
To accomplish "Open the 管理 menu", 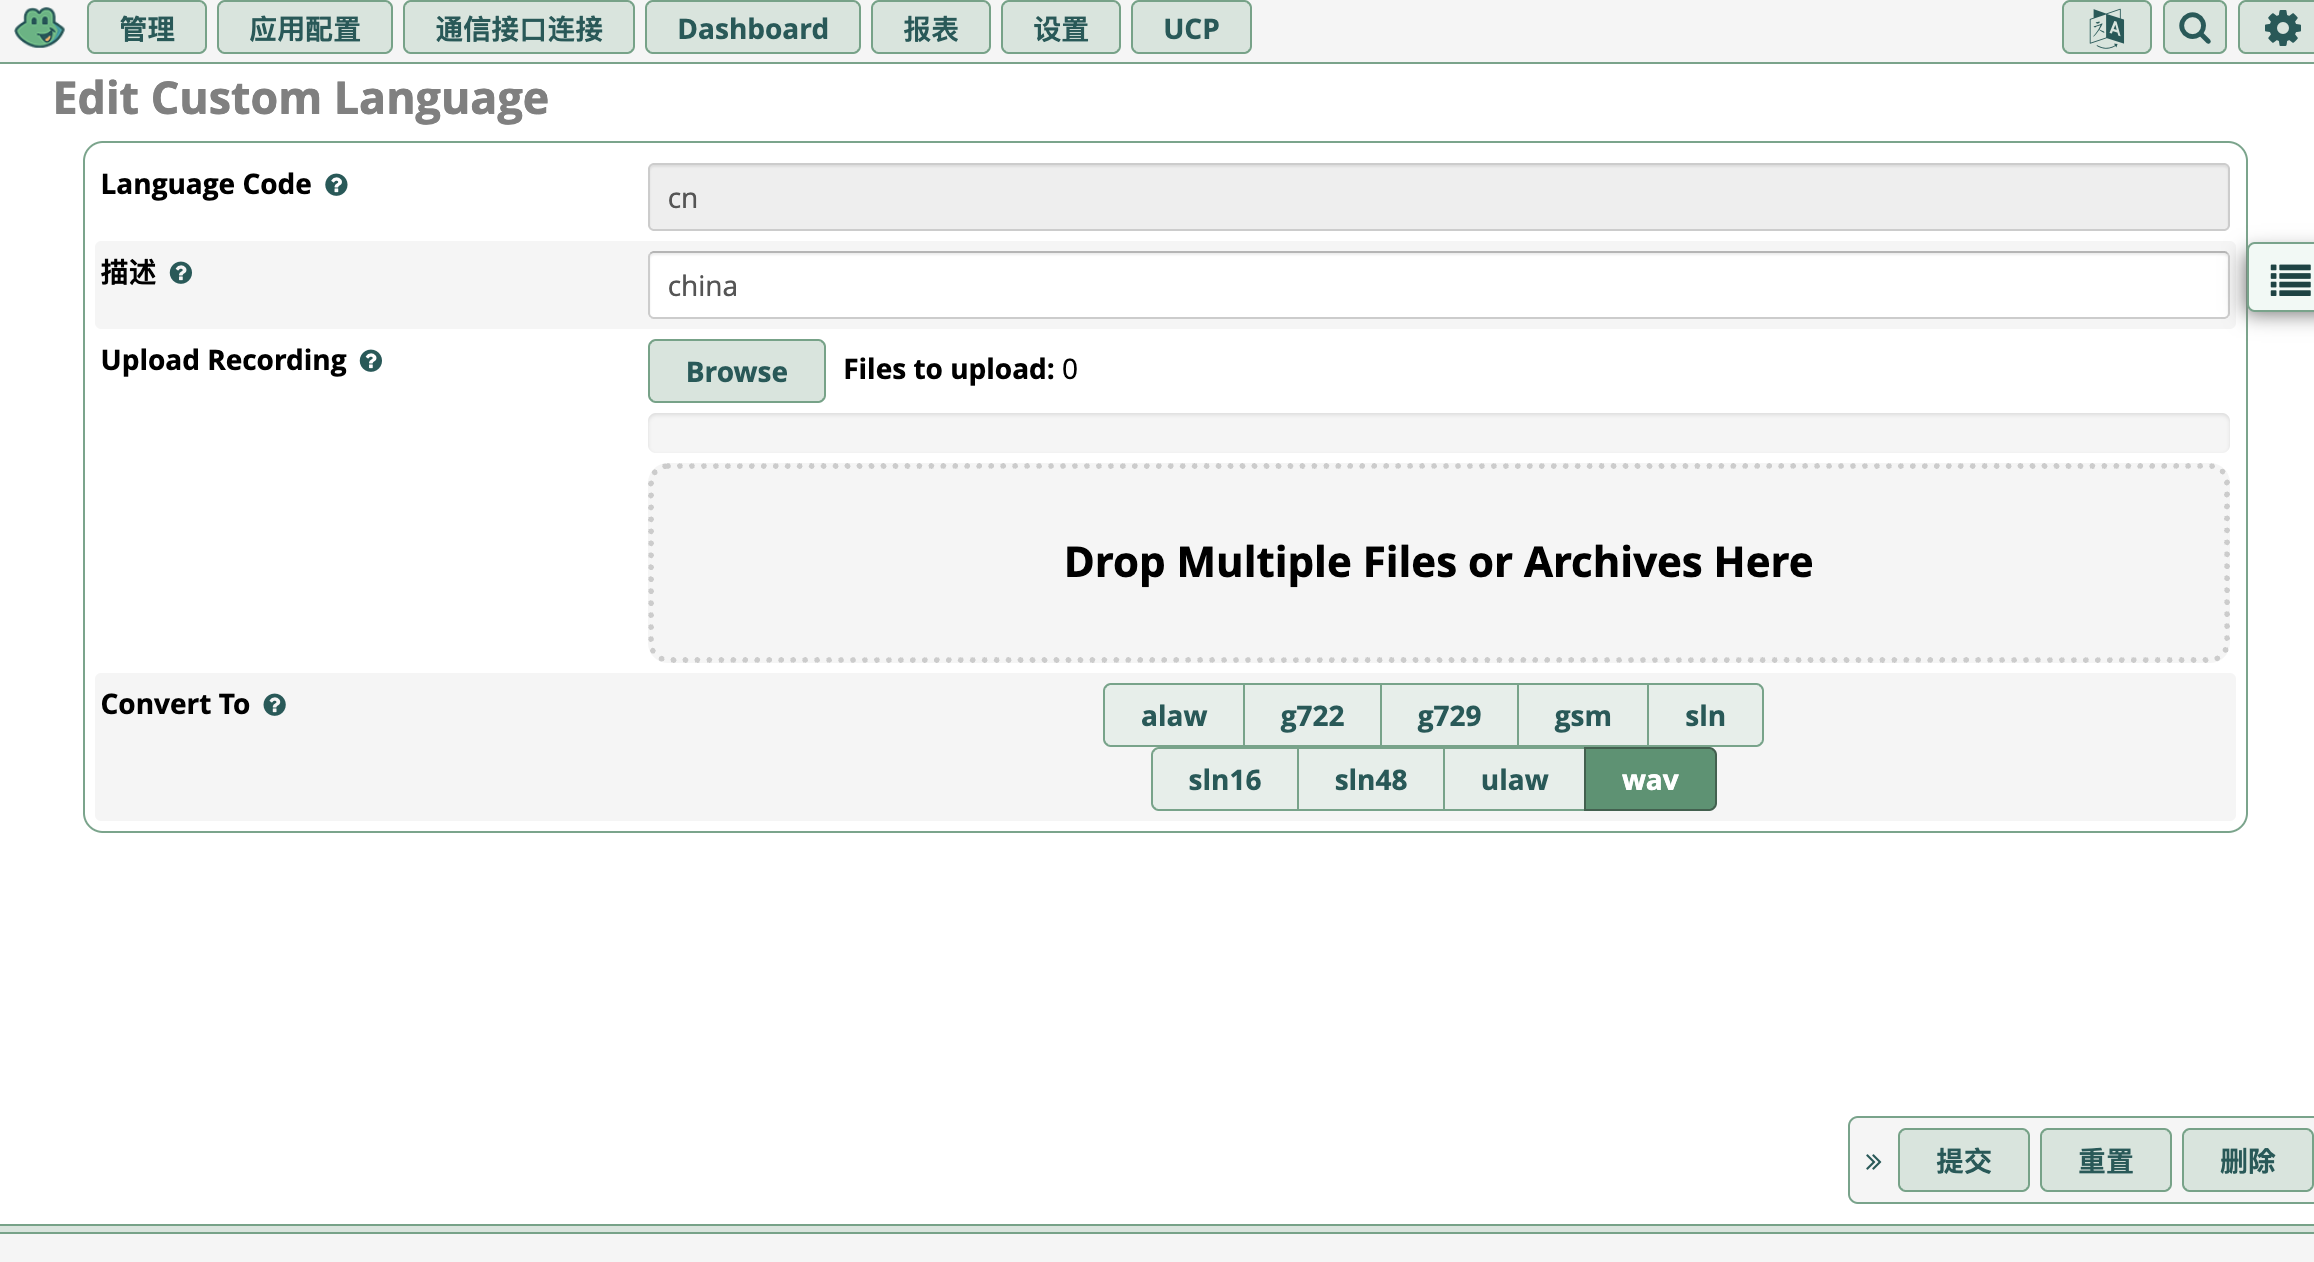I will tap(147, 28).
